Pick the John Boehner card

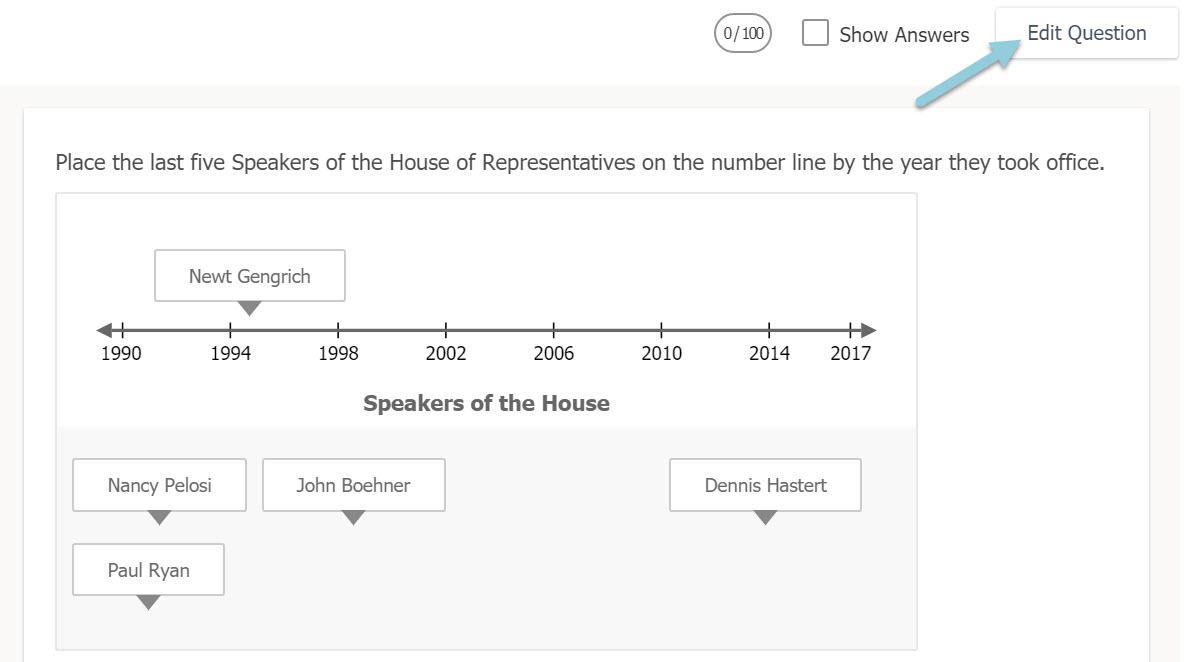(x=353, y=485)
